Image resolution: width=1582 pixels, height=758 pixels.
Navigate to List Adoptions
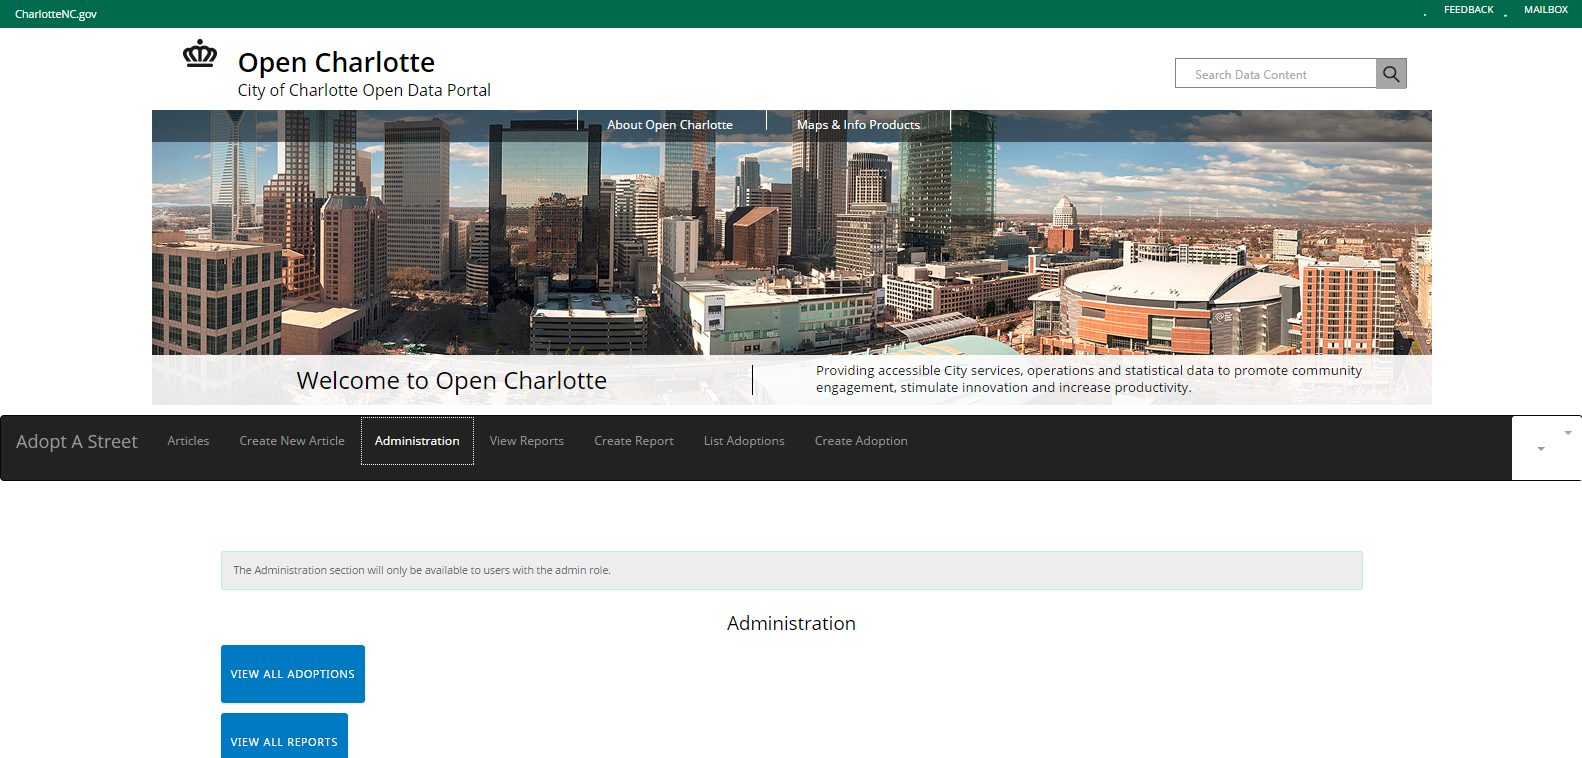pos(744,441)
